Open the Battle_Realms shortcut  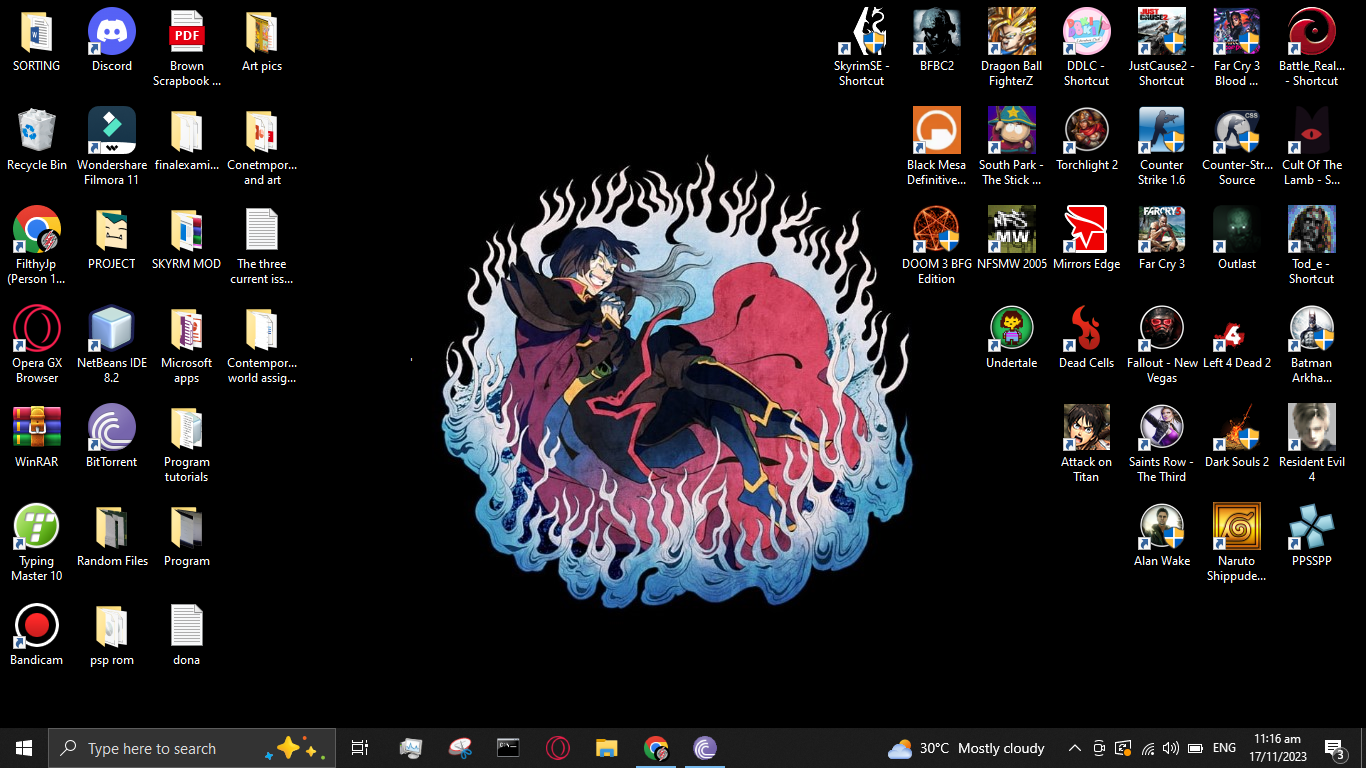[x=1312, y=47]
